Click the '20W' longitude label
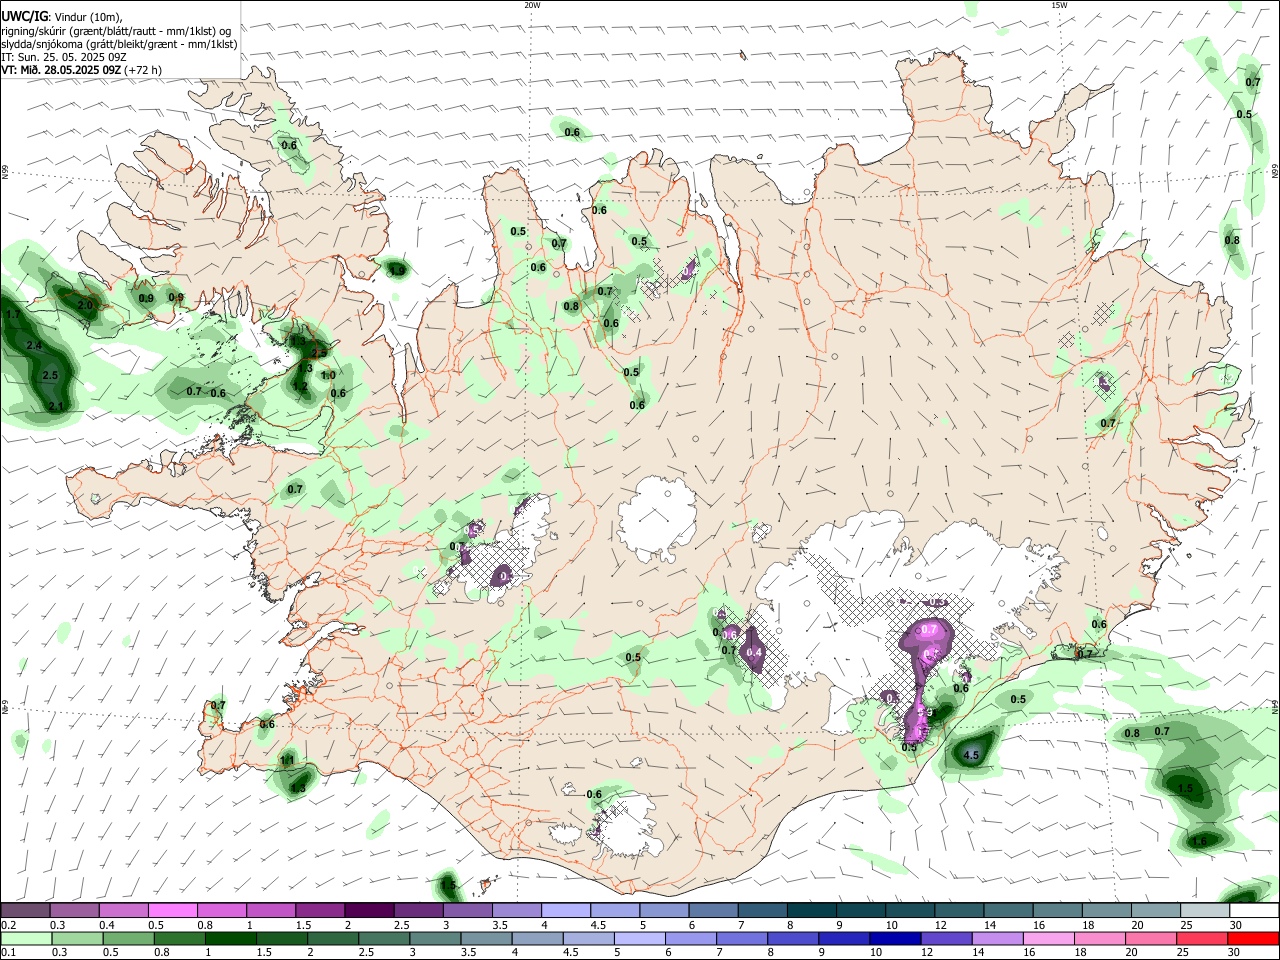 tap(532, 5)
